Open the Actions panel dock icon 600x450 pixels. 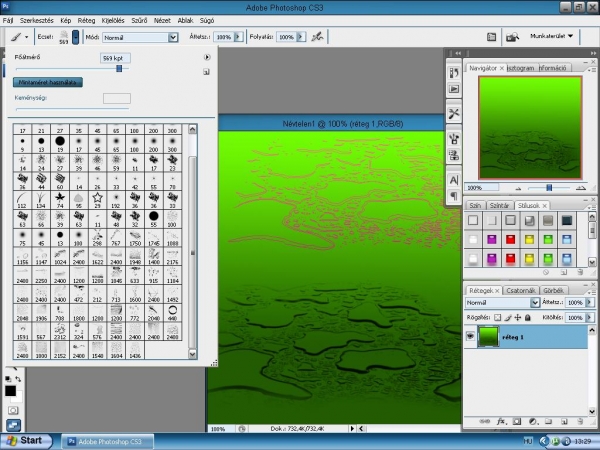tap(454, 89)
